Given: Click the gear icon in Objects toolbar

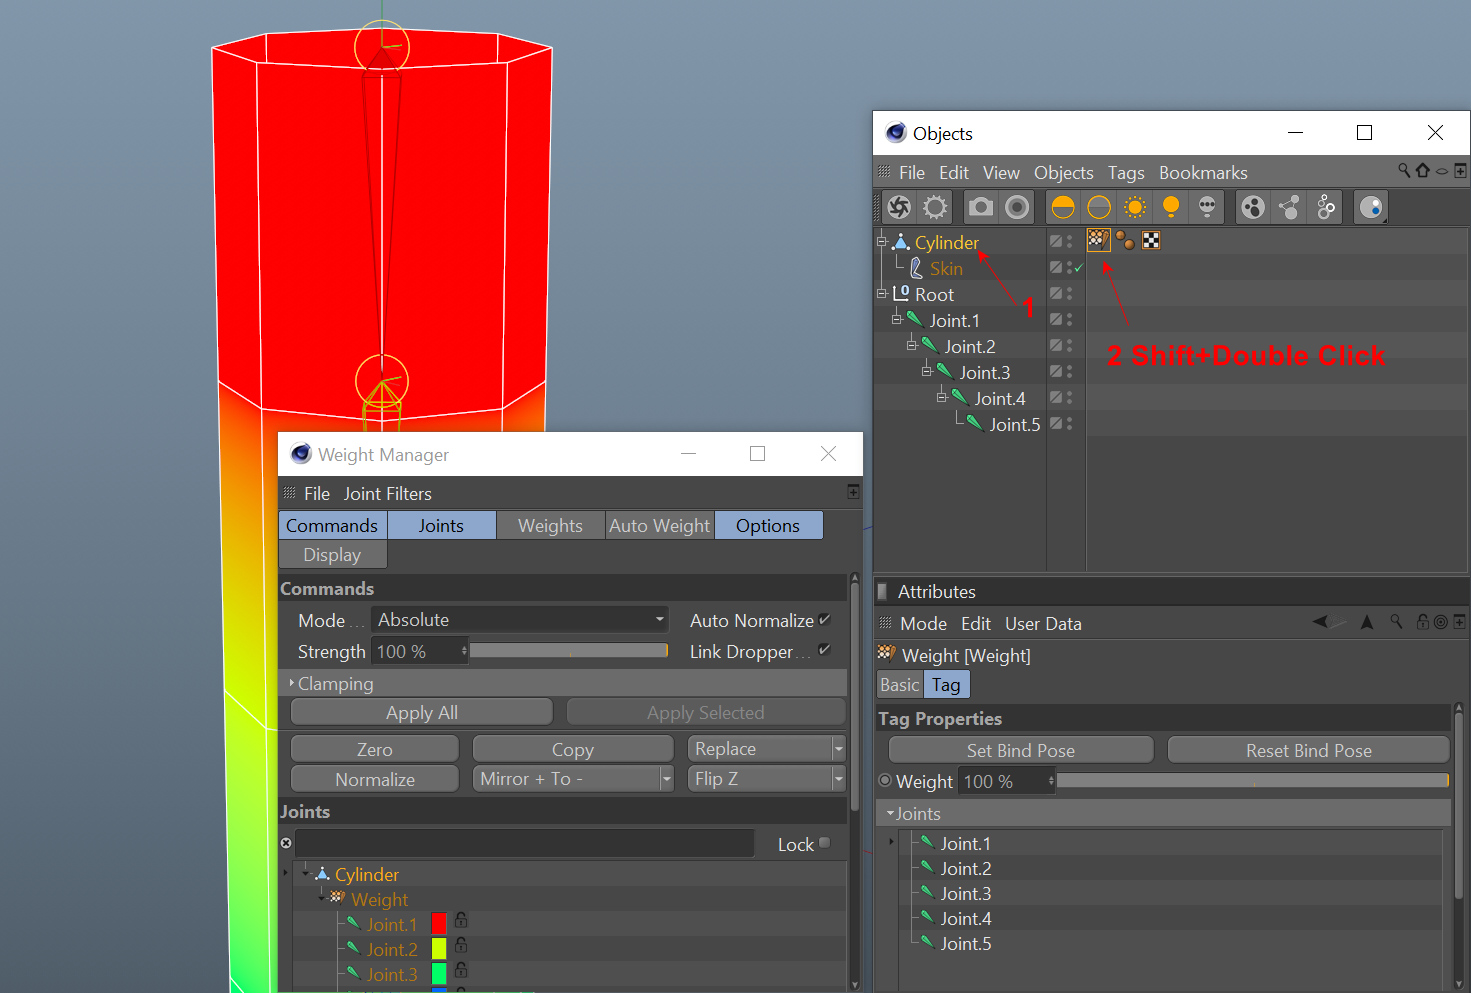Looking at the screenshot, I should (935, 207).
